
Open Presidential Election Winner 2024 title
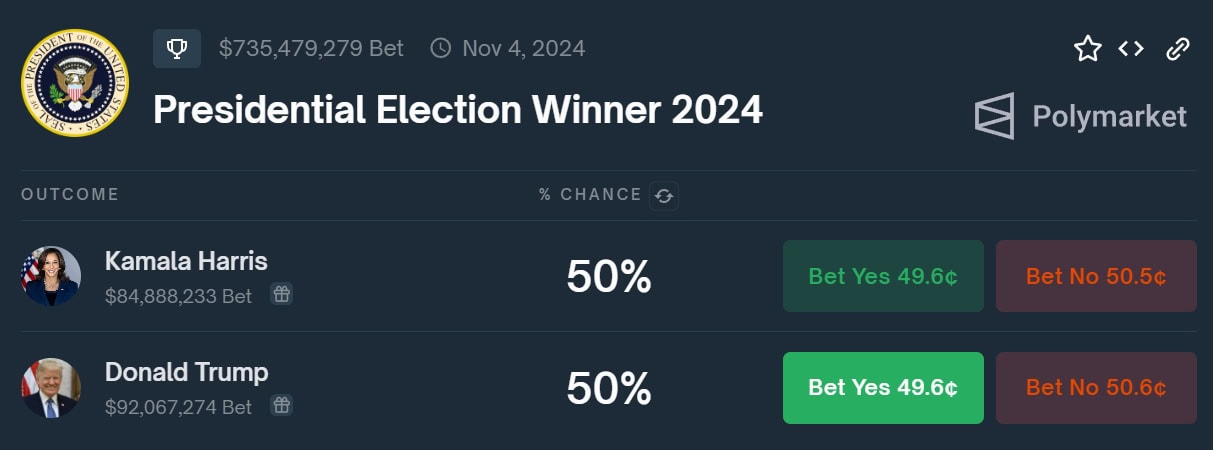458,109
